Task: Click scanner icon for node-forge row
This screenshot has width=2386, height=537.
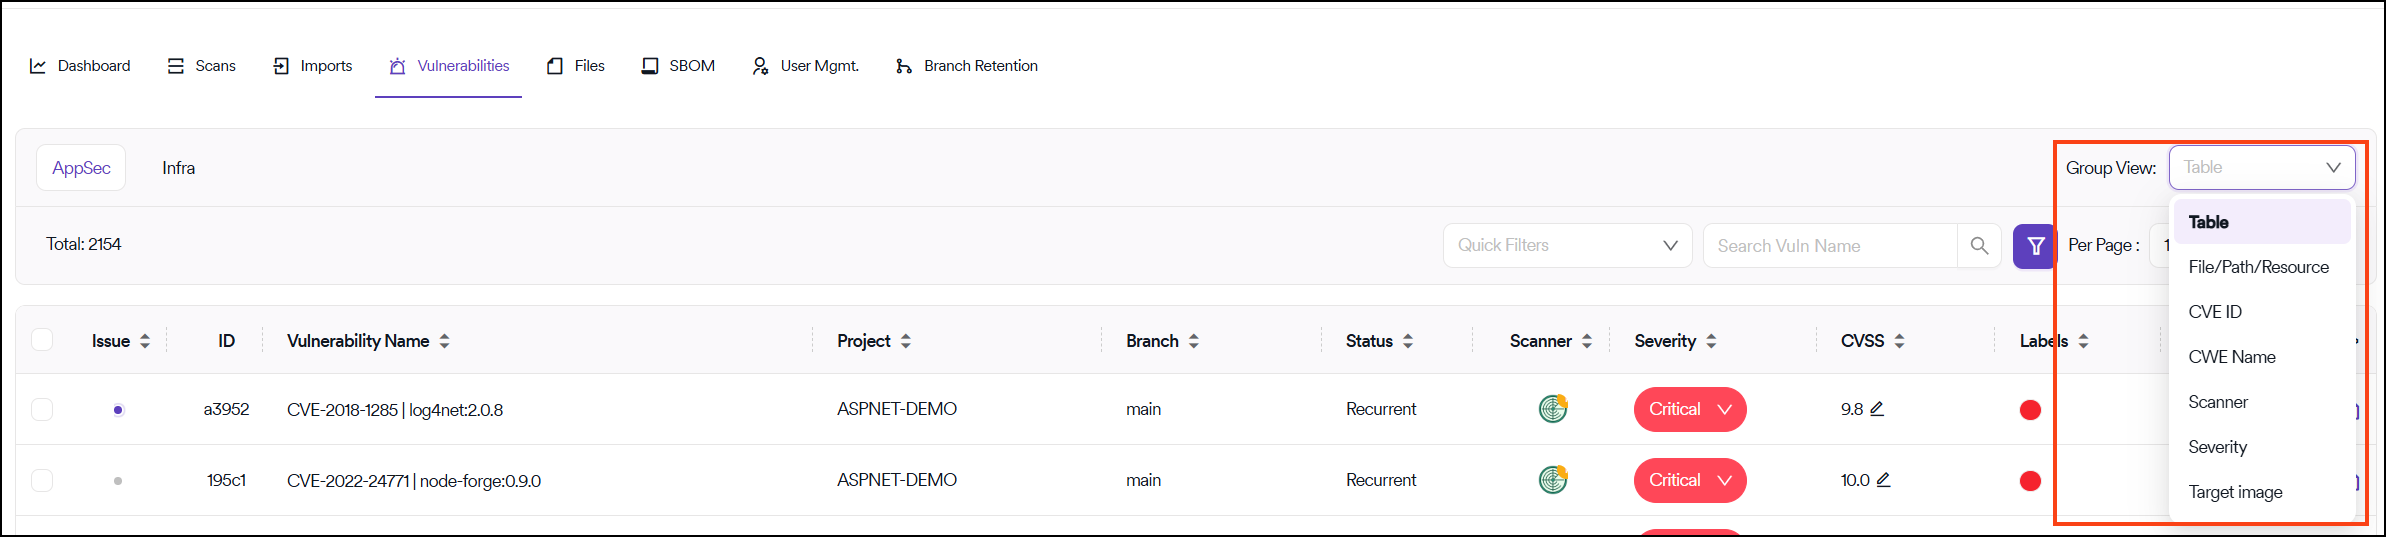Action: (1553, 480)
